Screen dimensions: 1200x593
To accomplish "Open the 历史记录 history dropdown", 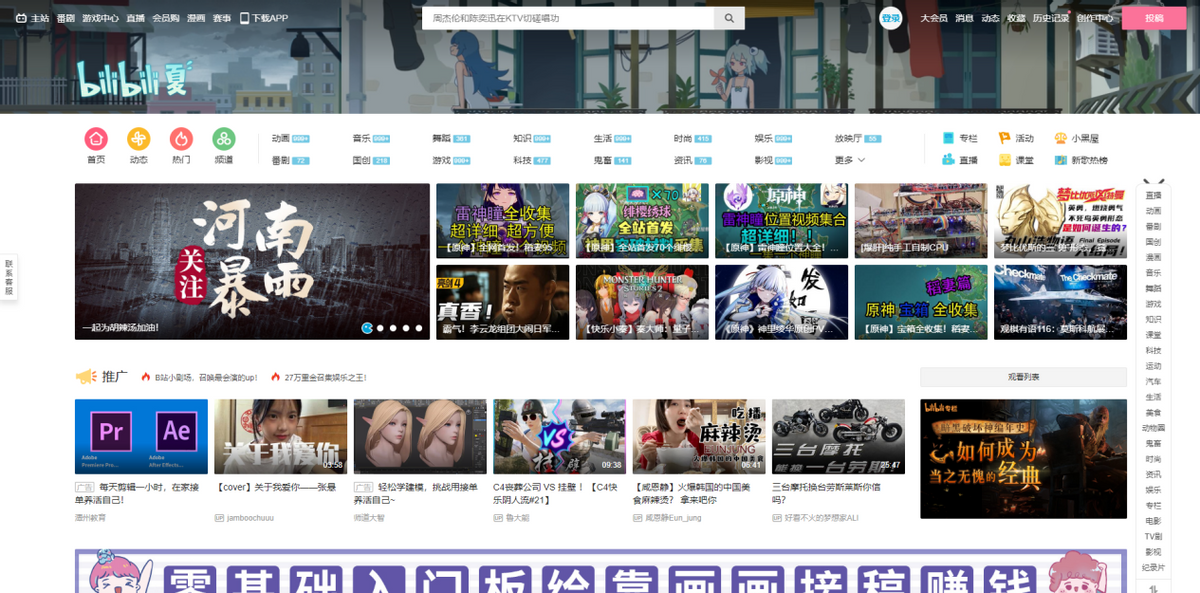I will tap(1051, 18).
